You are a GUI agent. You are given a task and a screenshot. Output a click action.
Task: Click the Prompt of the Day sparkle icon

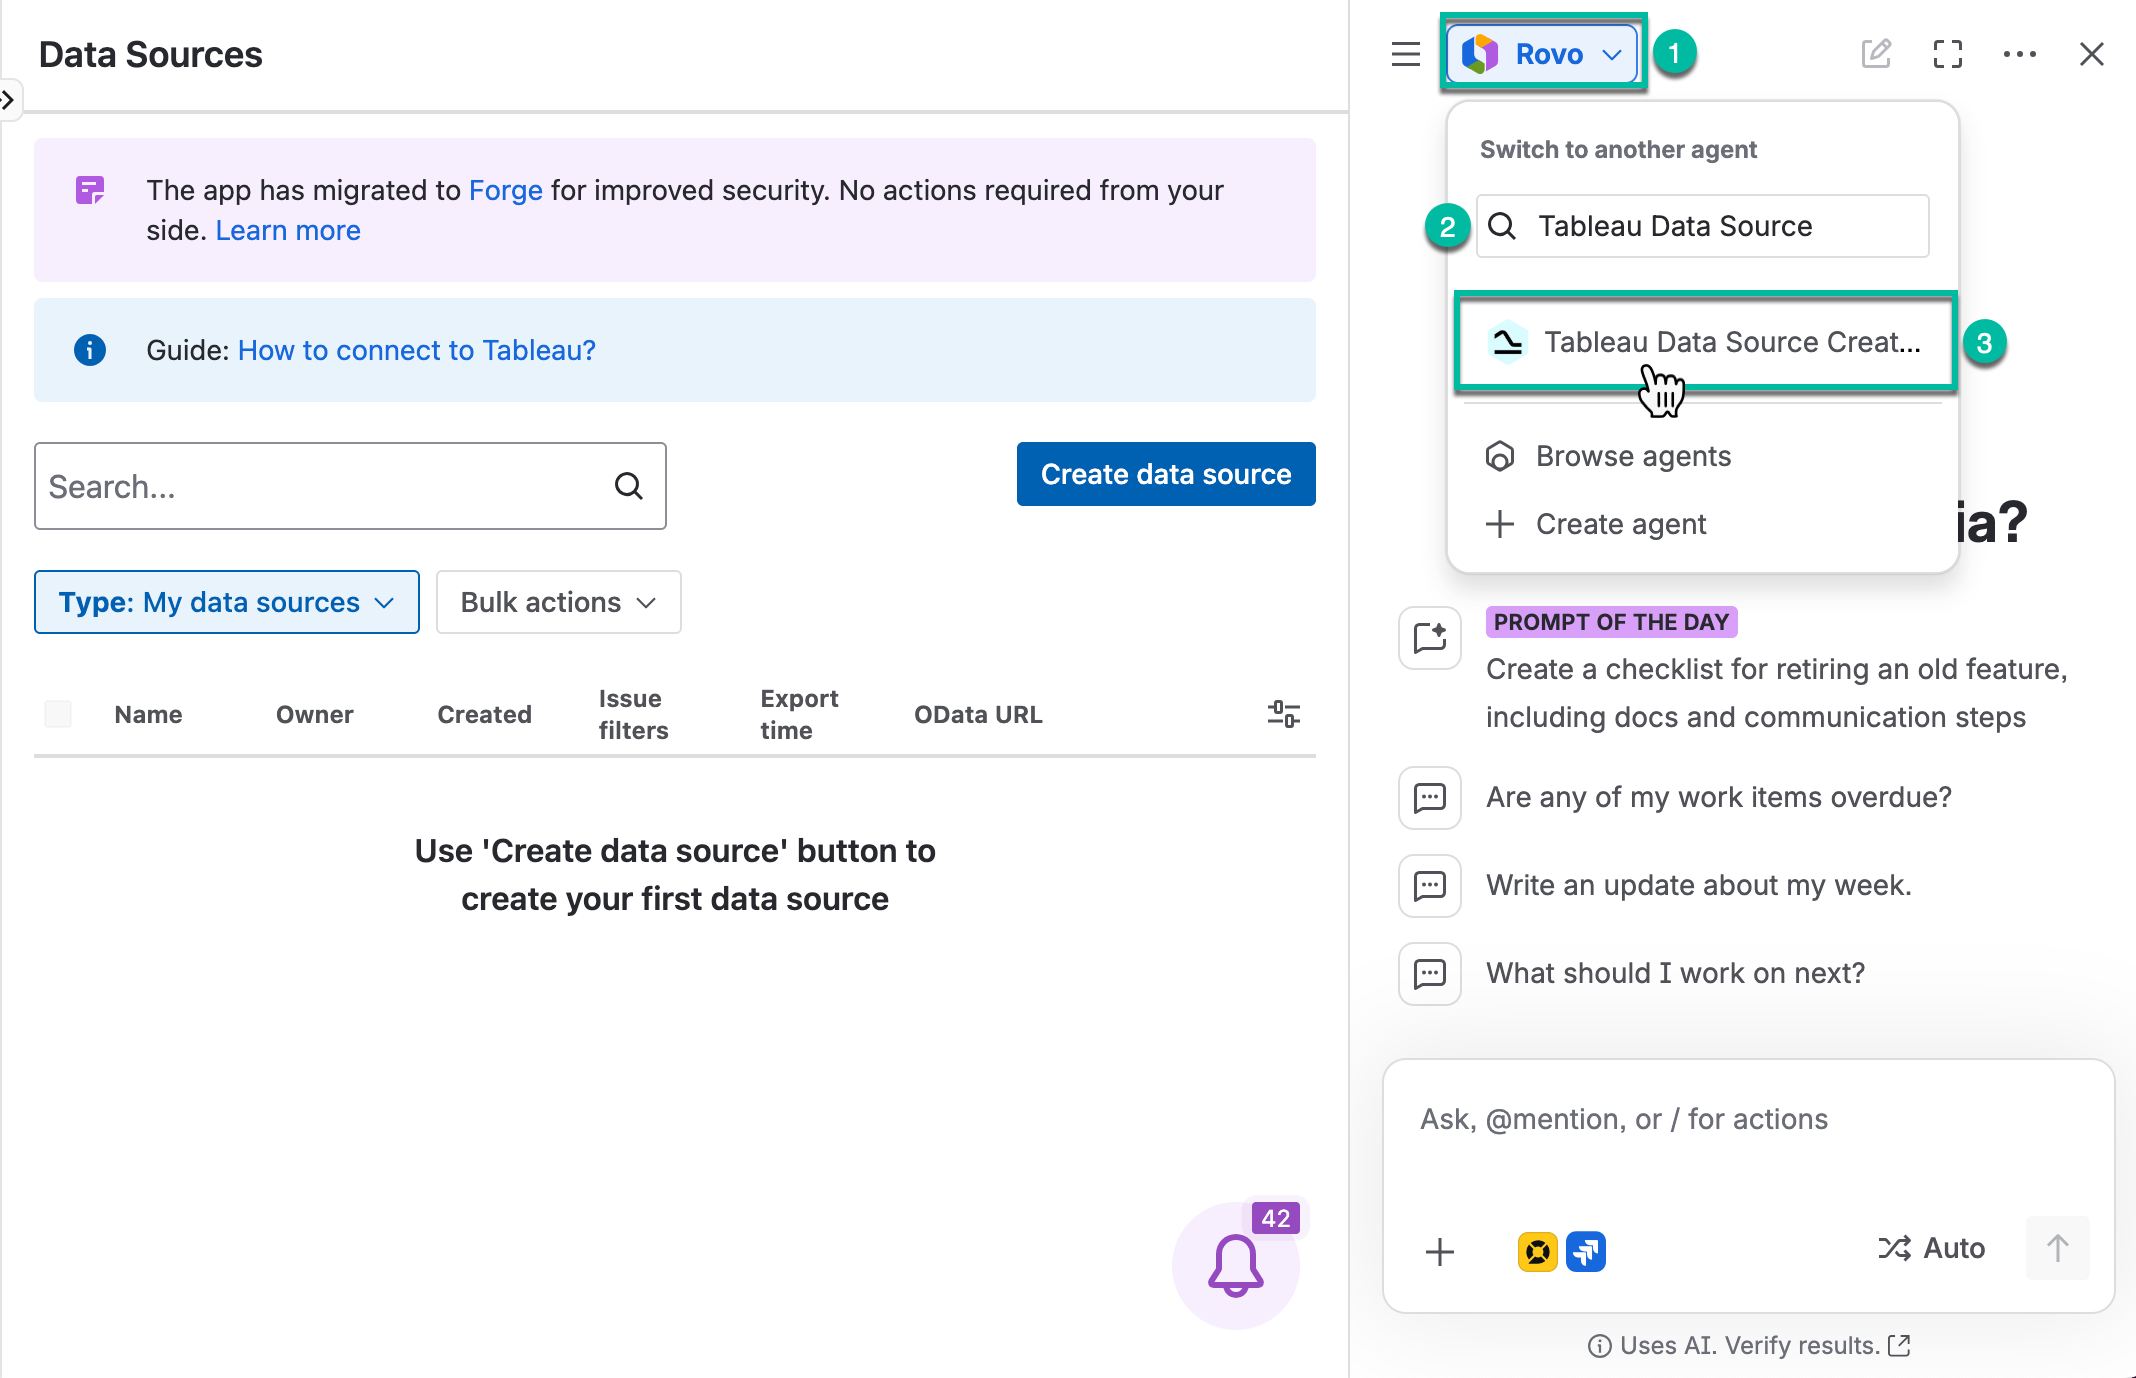coord(1430,637)
